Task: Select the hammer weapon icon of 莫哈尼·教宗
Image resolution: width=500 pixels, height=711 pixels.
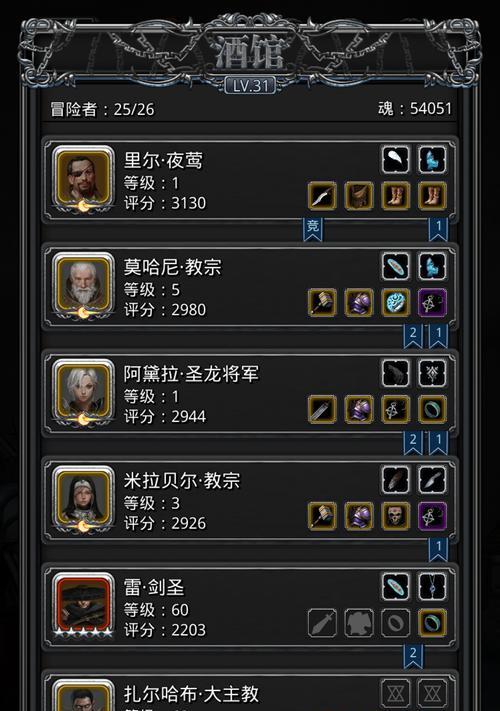Action: point(322,302)
